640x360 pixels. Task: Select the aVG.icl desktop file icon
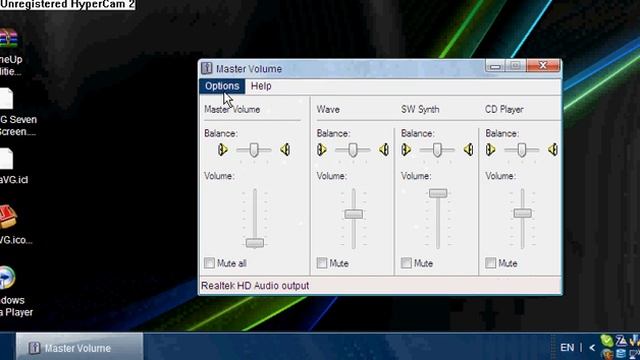(7, 159)
